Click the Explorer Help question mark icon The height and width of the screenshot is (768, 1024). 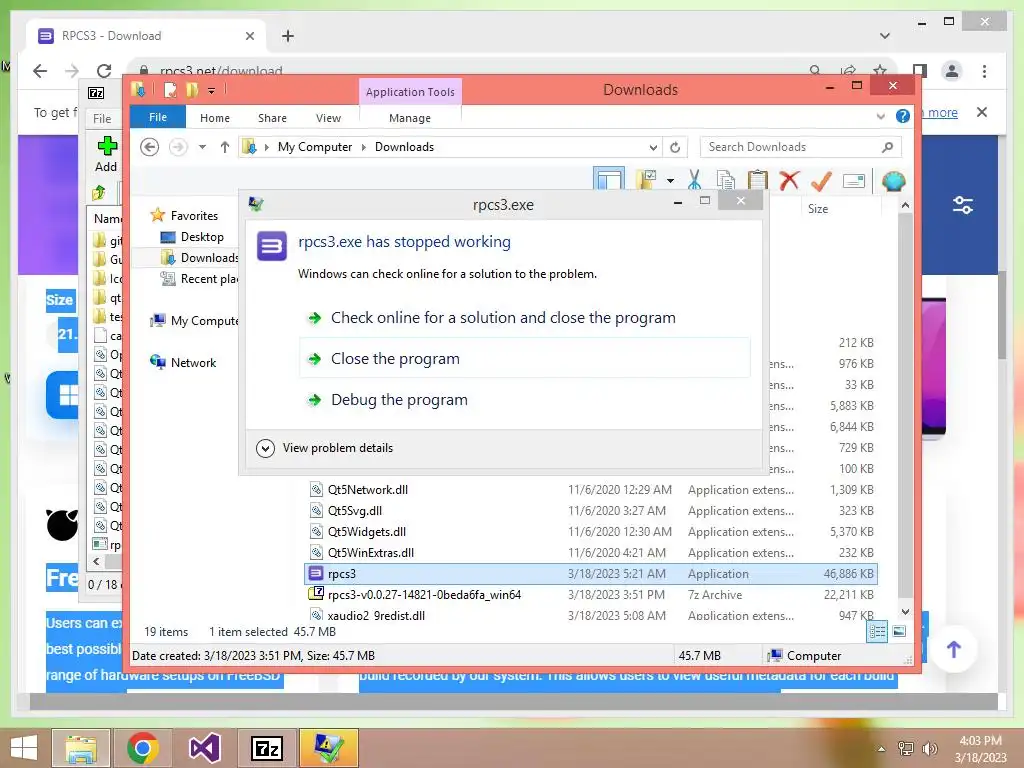pyautogui.click(x=903, y=116)
